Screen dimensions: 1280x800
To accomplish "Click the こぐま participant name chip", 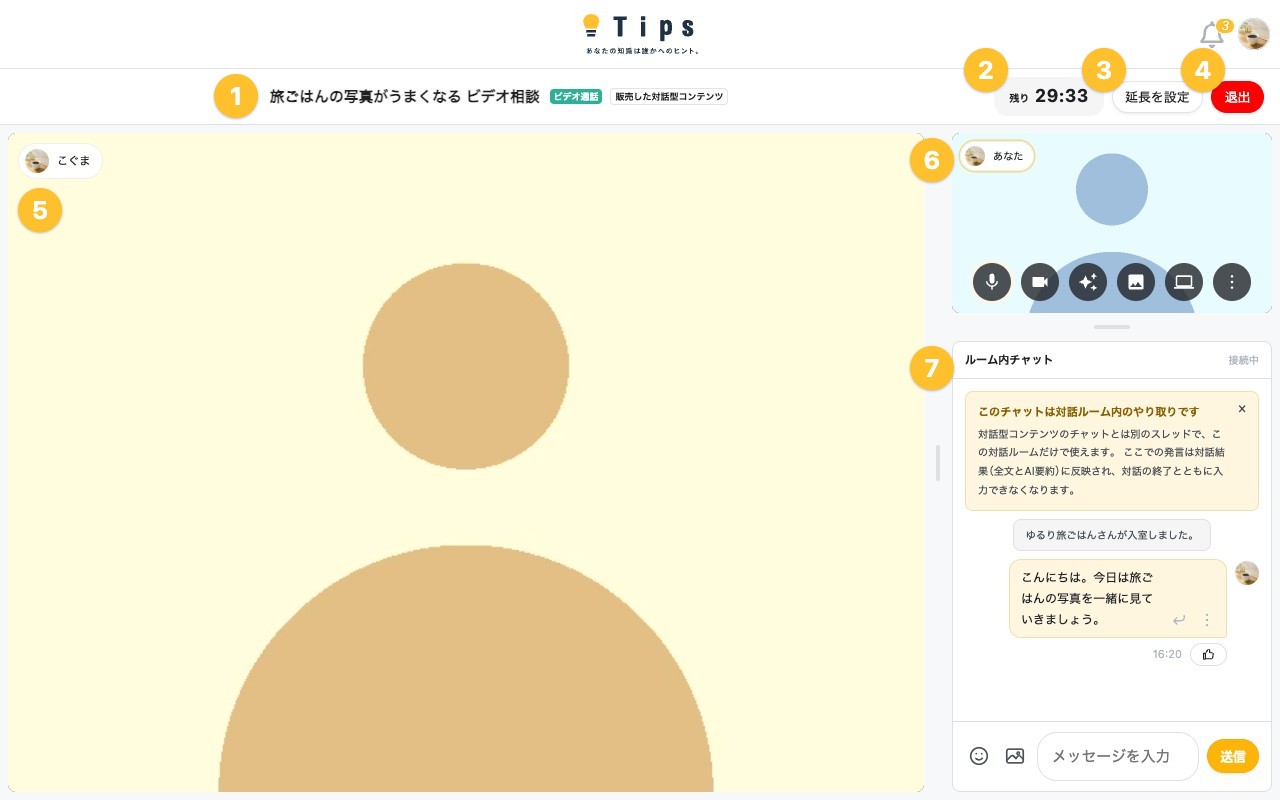I will click(61, 161).
